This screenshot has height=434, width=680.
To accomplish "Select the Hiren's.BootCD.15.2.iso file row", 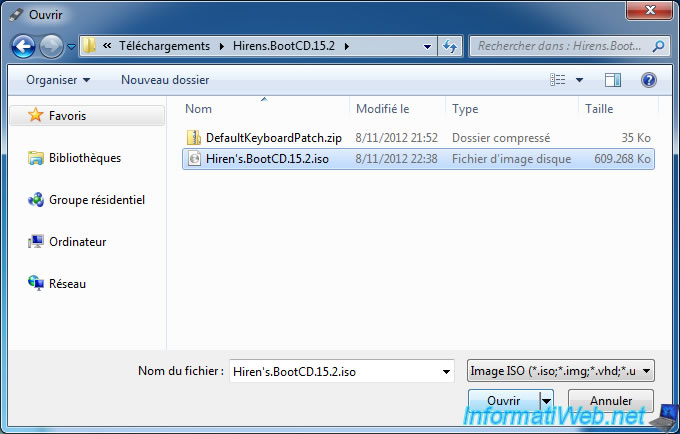I will 418,159.
